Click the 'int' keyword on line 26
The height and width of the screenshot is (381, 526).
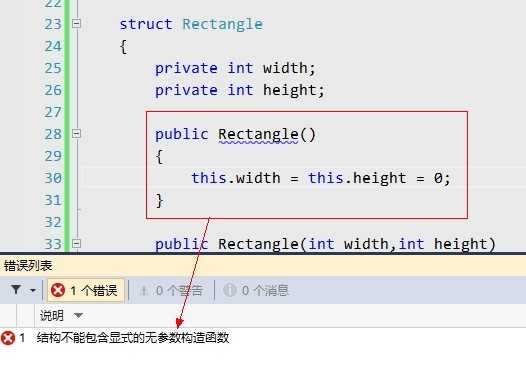pos(240,90)
